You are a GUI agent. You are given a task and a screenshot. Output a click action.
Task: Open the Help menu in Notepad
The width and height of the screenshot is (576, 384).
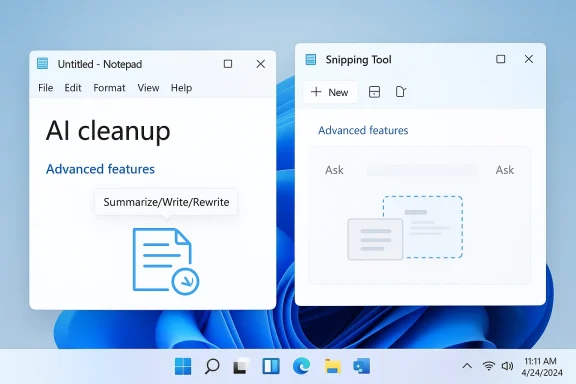pos(181,88)
